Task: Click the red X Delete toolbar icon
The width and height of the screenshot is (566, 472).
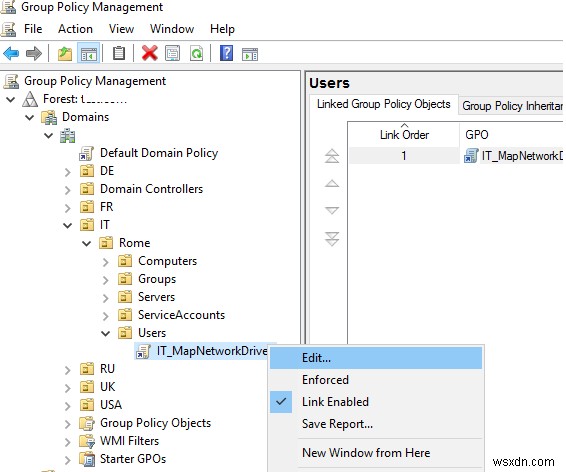Action: [149, 54]
